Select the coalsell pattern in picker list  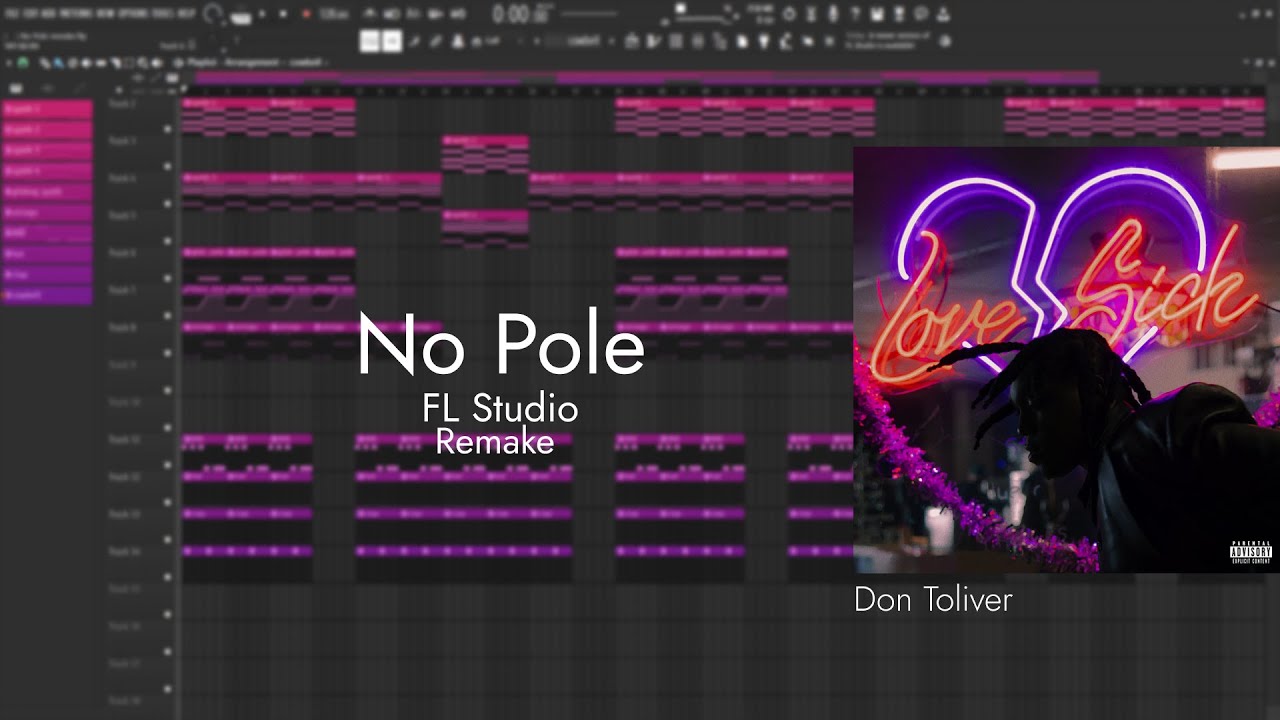point(47,295)
